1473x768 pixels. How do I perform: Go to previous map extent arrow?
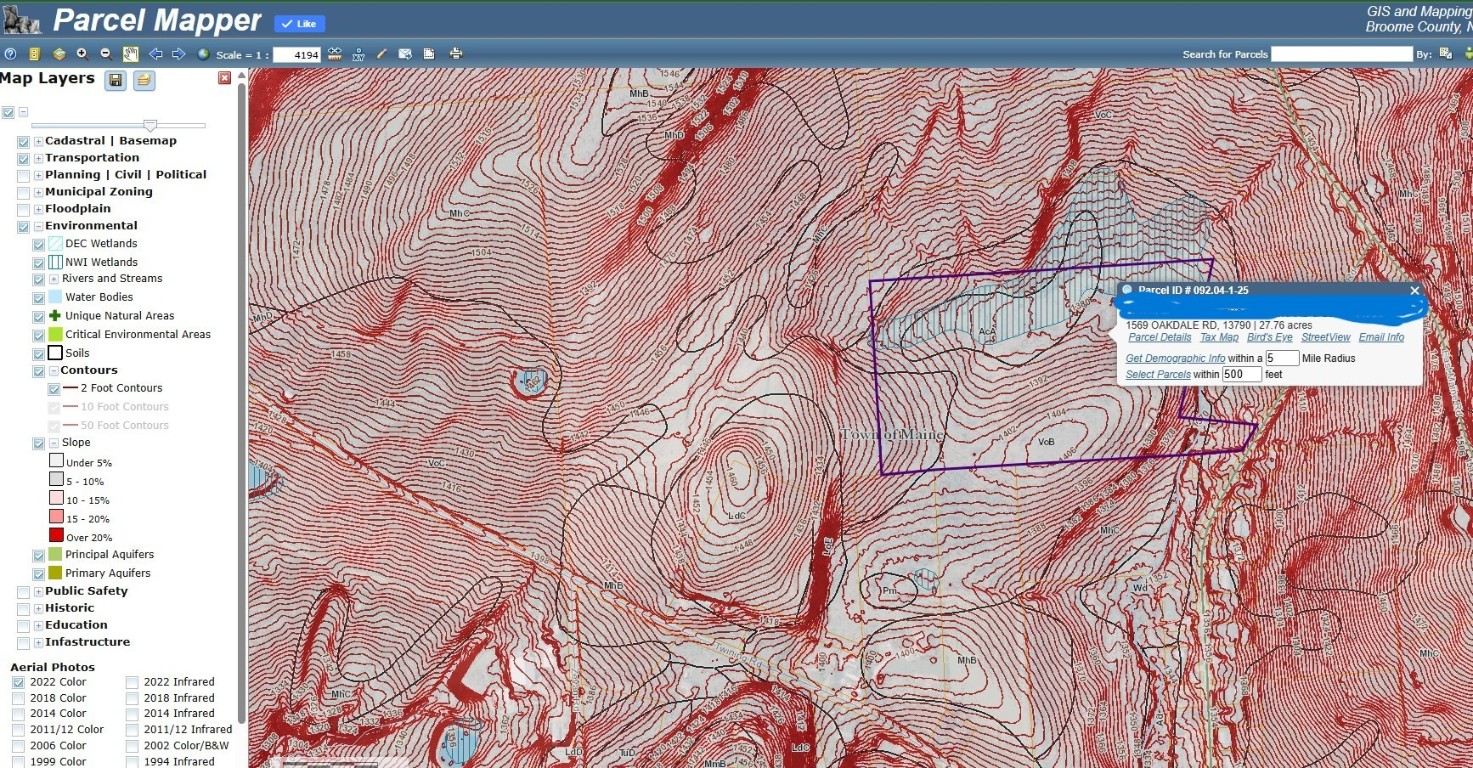pos(156,54)
